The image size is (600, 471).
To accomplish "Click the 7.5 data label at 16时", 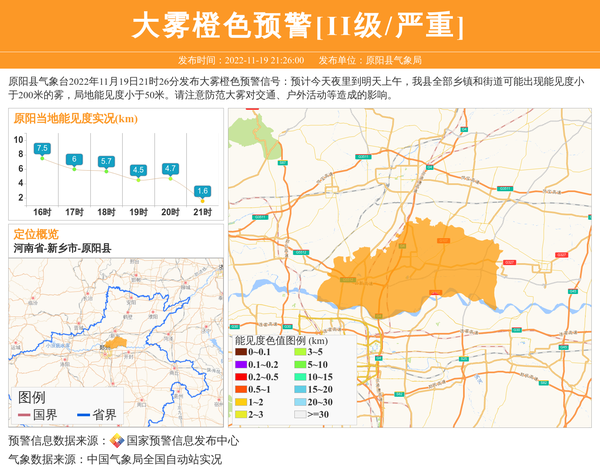I will coord(42,148).
